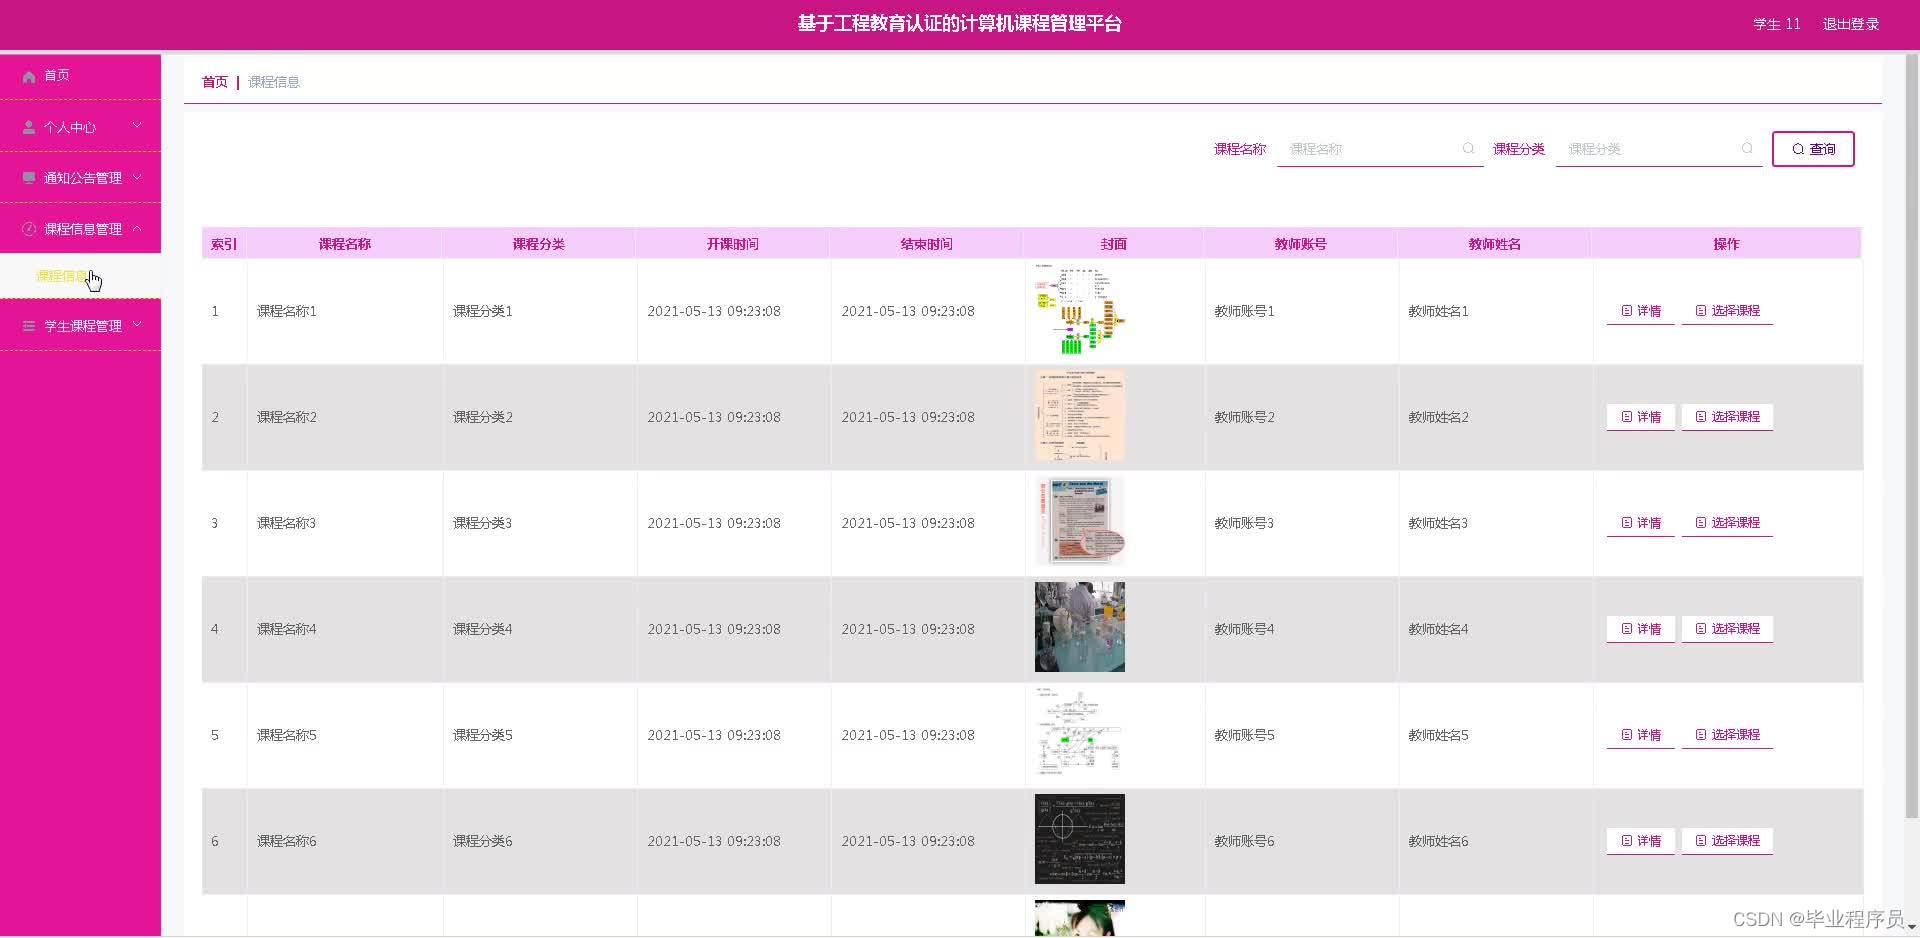The height and width of the screenshot is (938, 1920).
Task: Click the 课程名称 column header
Action: coord(345,244)
